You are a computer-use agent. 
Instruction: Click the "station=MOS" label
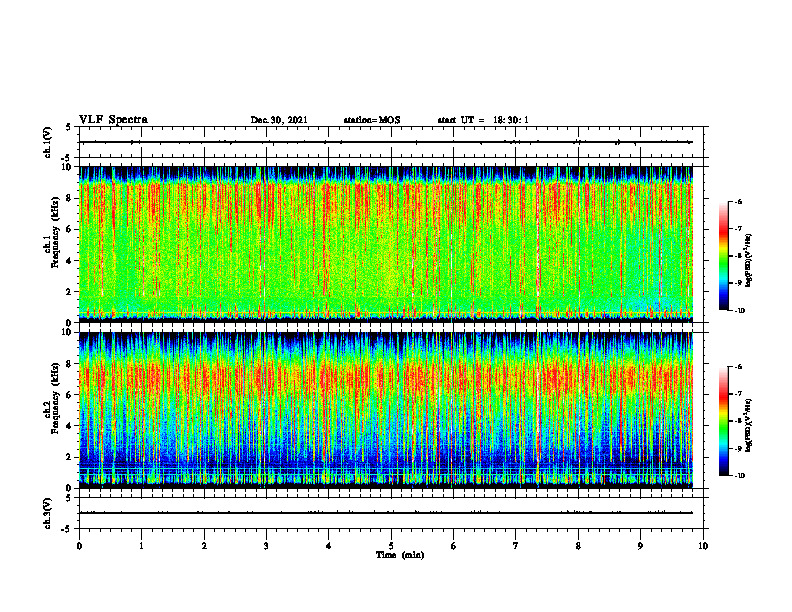pos(372,120)
